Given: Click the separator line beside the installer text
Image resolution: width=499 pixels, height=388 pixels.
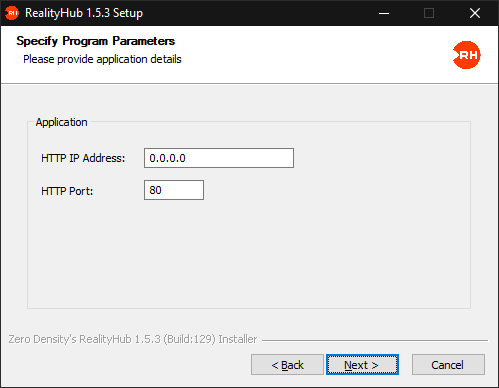Looking at the screenshot, I should [375, 340].
